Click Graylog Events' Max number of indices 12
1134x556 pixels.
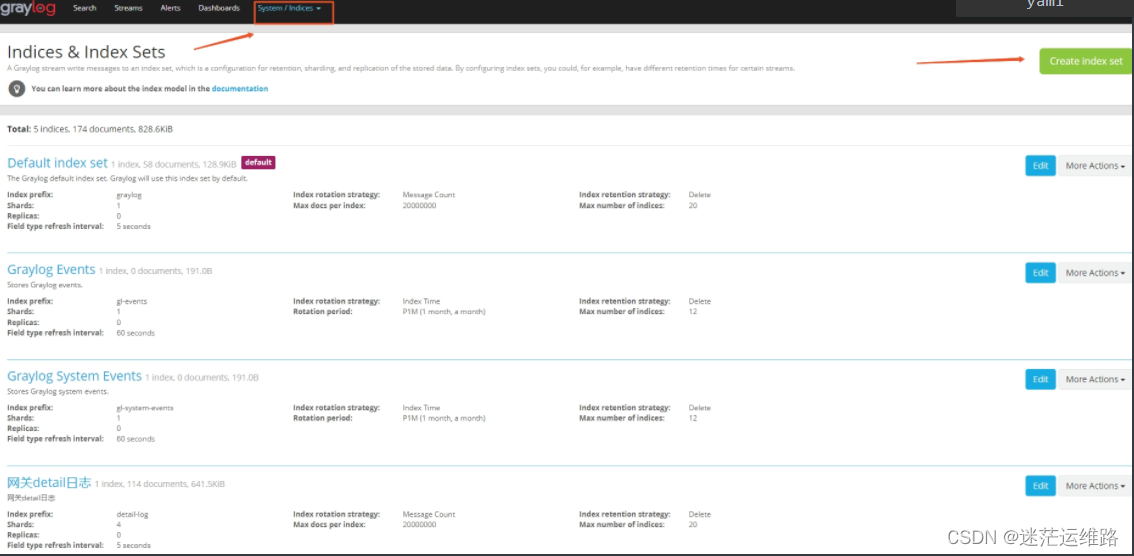[x=693, y=312]
